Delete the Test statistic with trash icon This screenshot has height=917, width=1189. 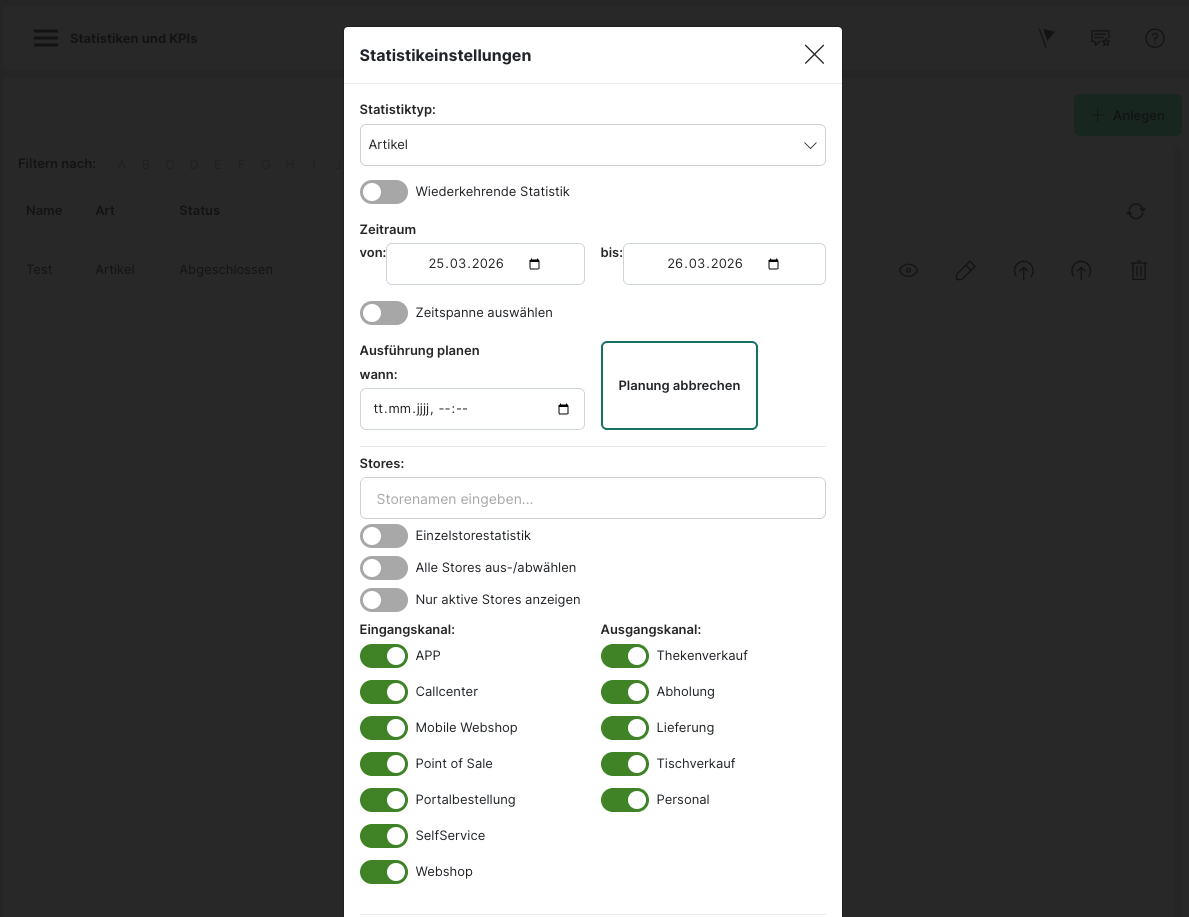[1139, 270]
